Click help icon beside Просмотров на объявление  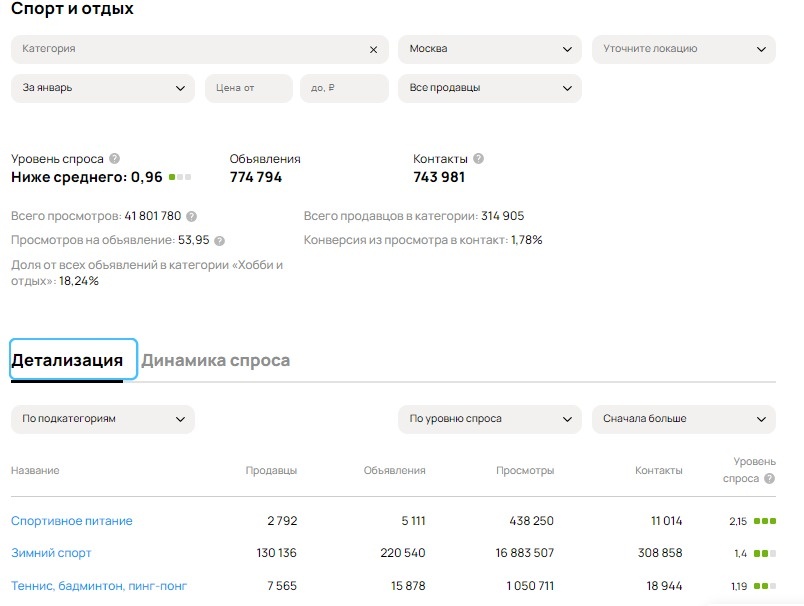pyautogui.click(x=220, y=240)
